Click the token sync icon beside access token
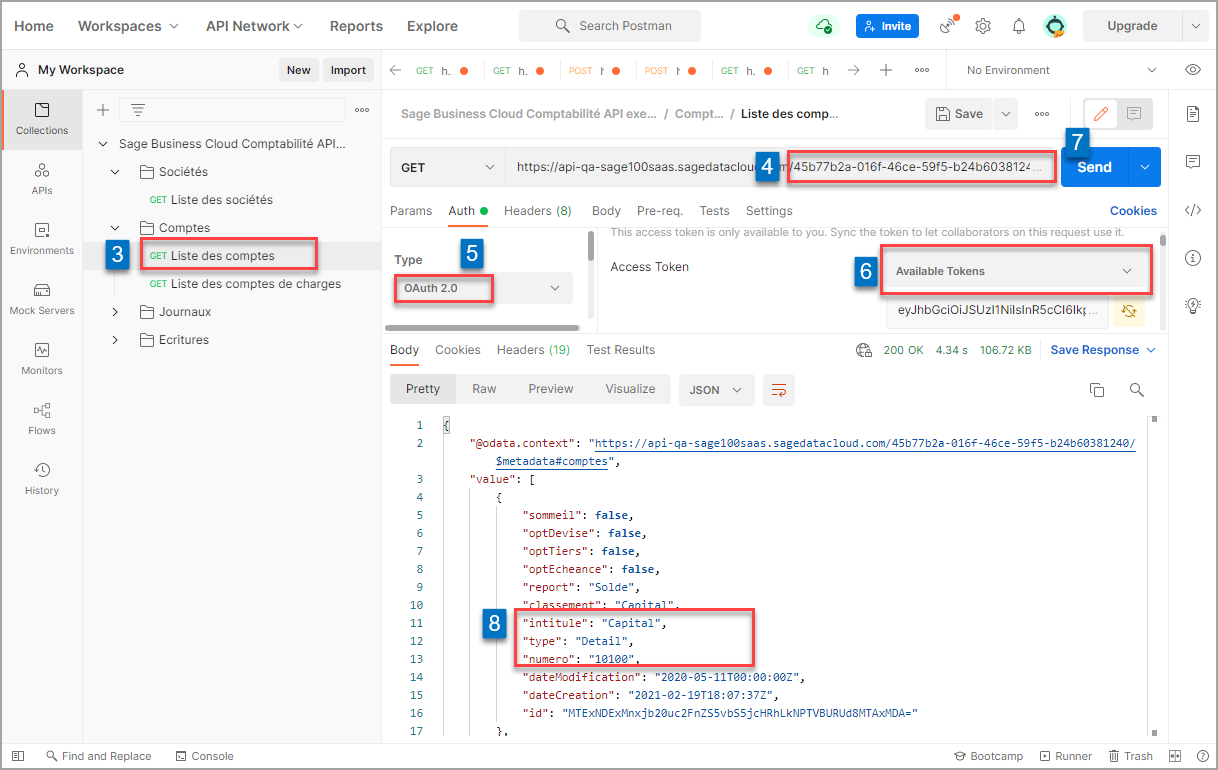Viewport: 1218px width, 770px height. point(1129,312)
